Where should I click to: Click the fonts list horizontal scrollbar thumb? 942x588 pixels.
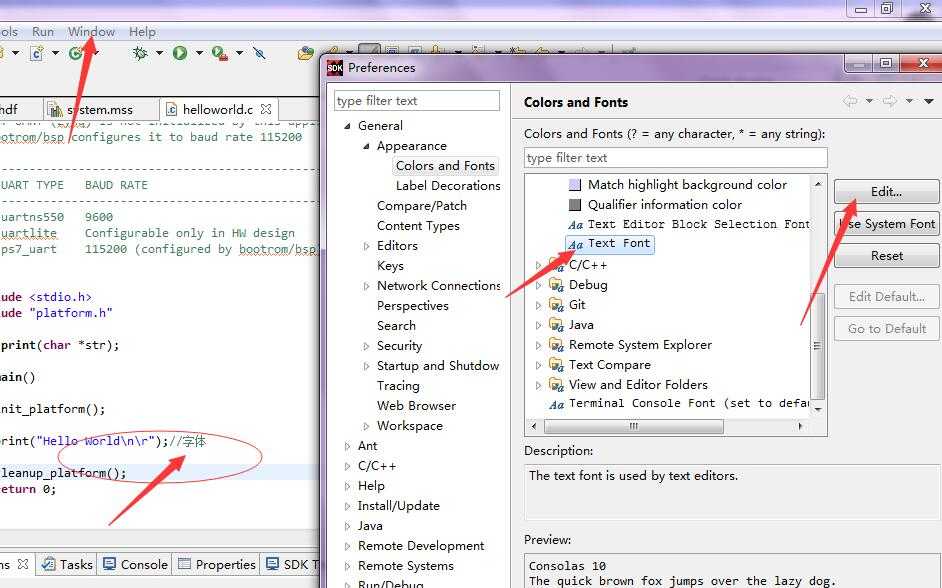click(x=633, y=426)
